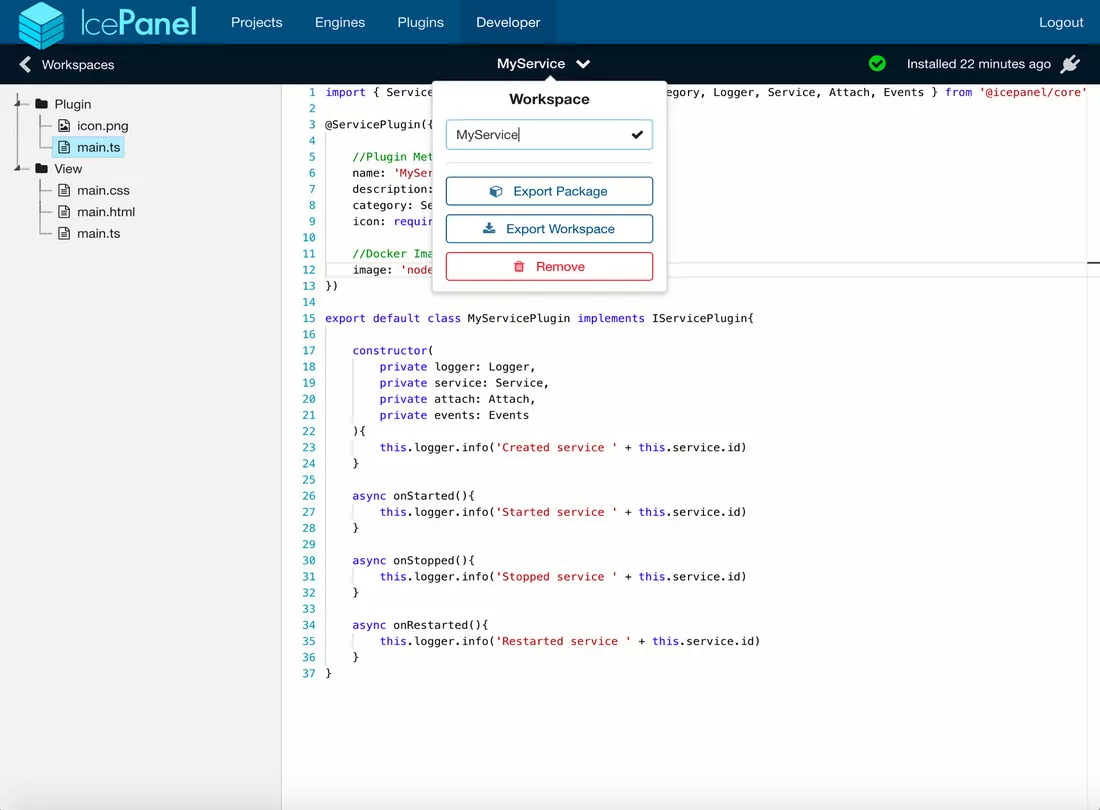The width and height of the screenshot is (1100, 810).
Task: Open the Engines section
Action: pos(339,21)
